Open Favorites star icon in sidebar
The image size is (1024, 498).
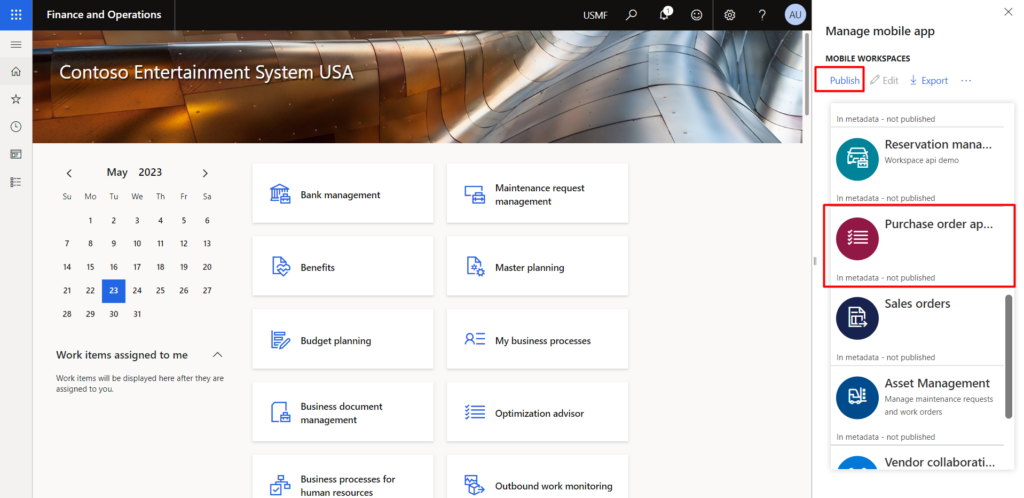(16, 99)
